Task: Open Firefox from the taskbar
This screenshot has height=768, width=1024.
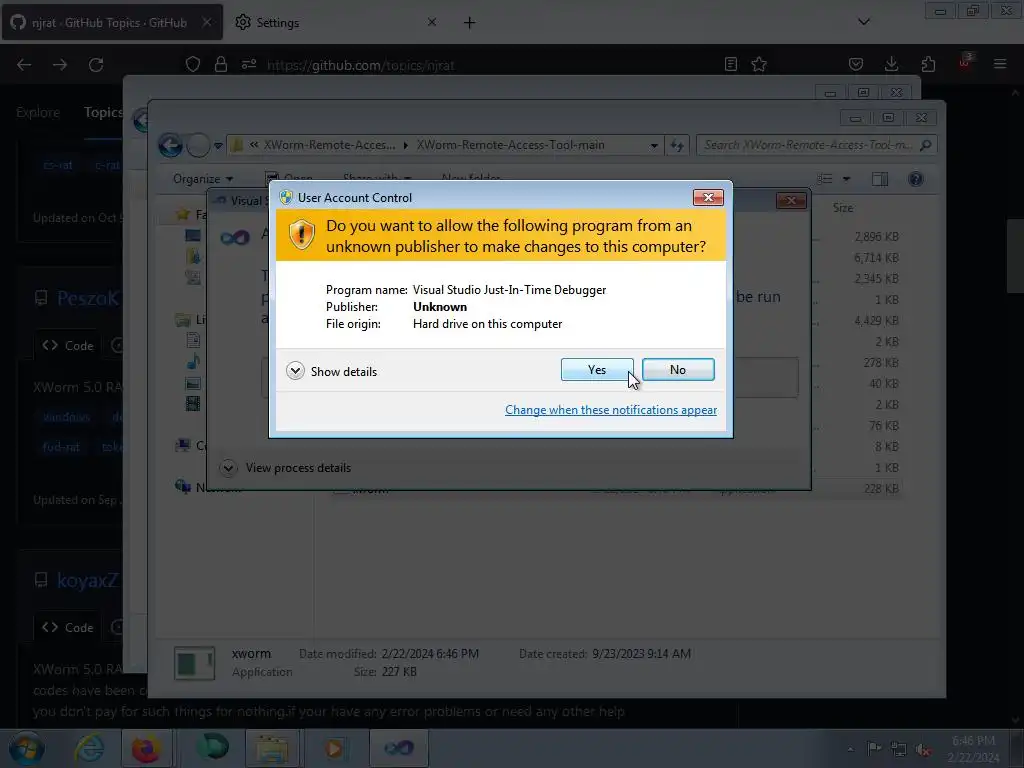Action: (x=146, y=748)
